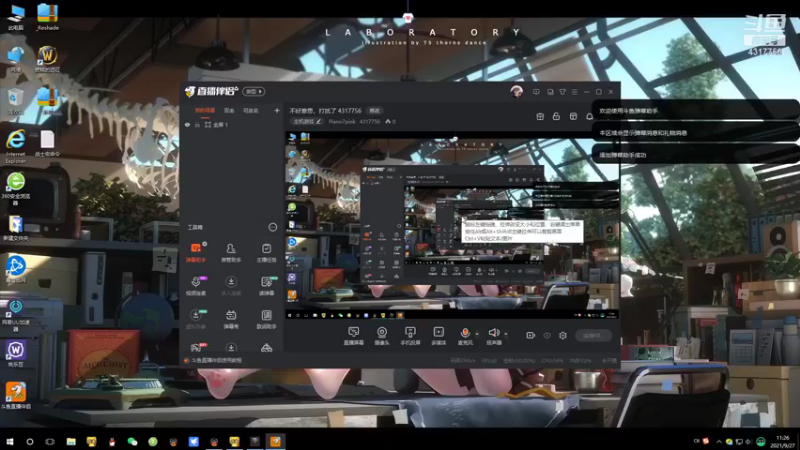Click the pill-shaped mode button beside the logo
Viewport: 800px width, 450px height.
click(254, 91)
